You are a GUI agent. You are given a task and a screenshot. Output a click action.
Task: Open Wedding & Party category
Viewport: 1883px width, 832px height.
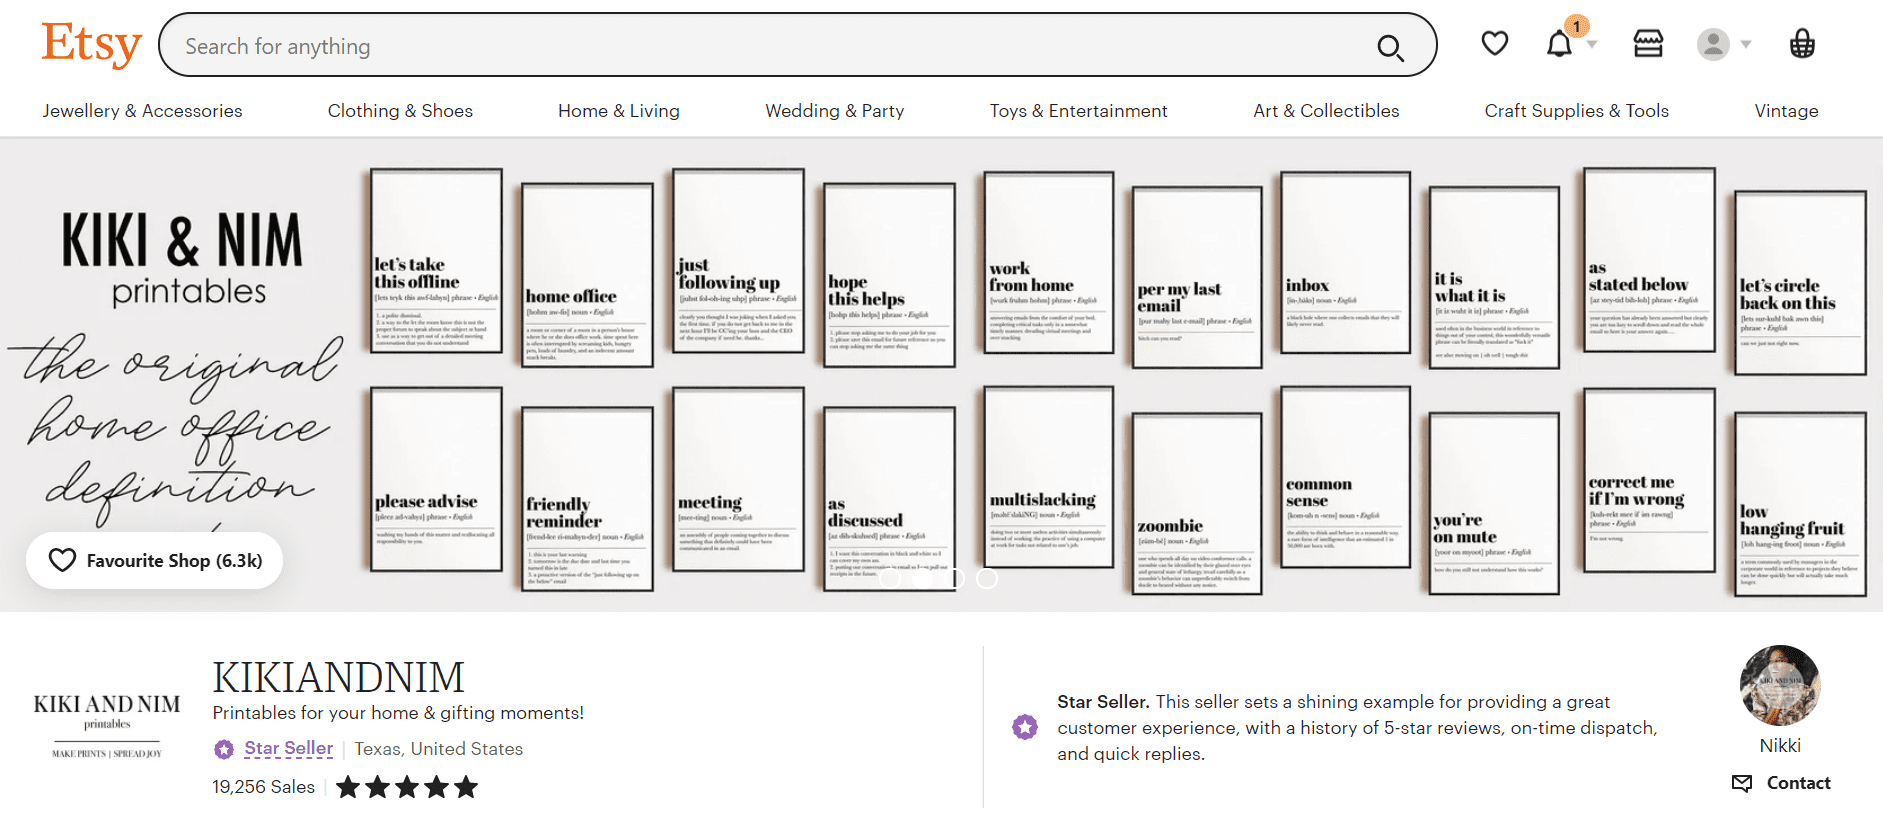pyautogui.click(x=835, y=111)
